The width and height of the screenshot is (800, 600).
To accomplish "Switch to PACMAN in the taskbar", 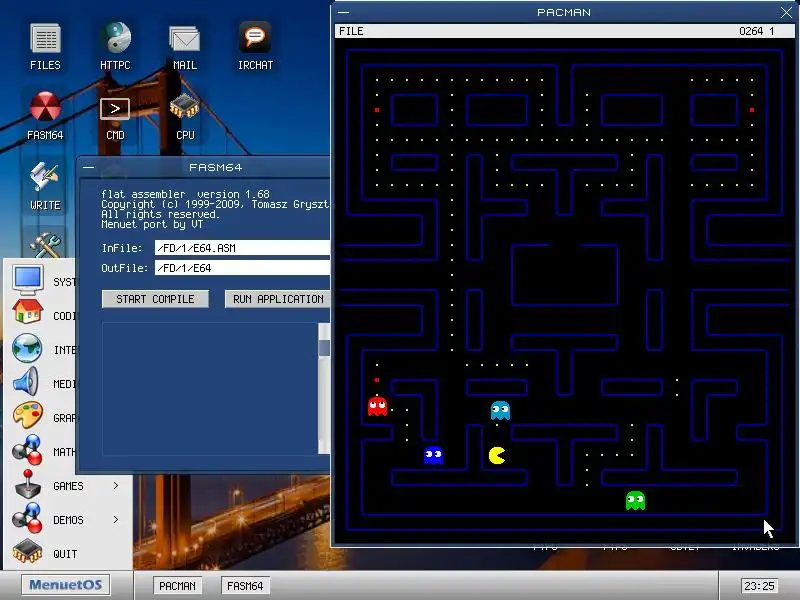I will 177,586.
